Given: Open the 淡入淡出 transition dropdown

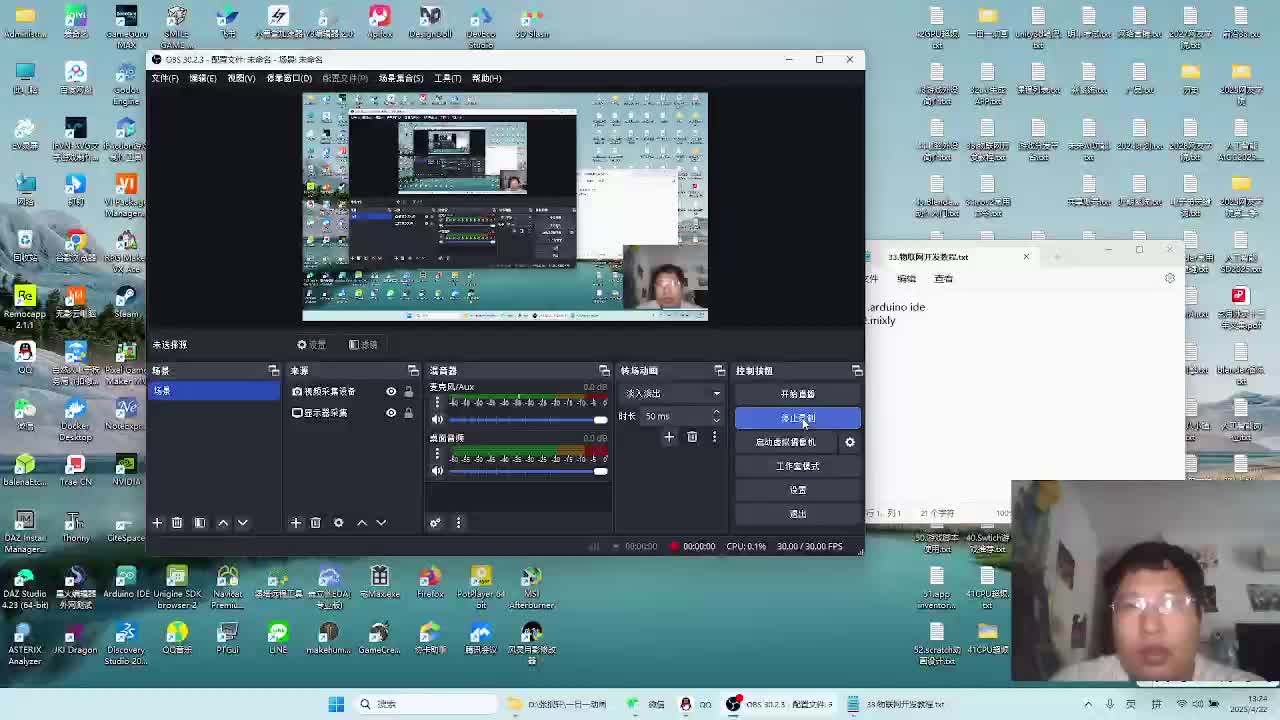Looking at the screenshot, I should (x=671, y=394).
